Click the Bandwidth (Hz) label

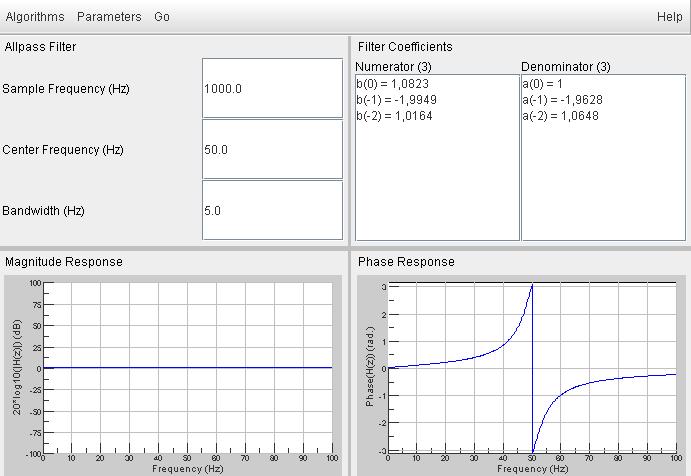click(43, 211)
